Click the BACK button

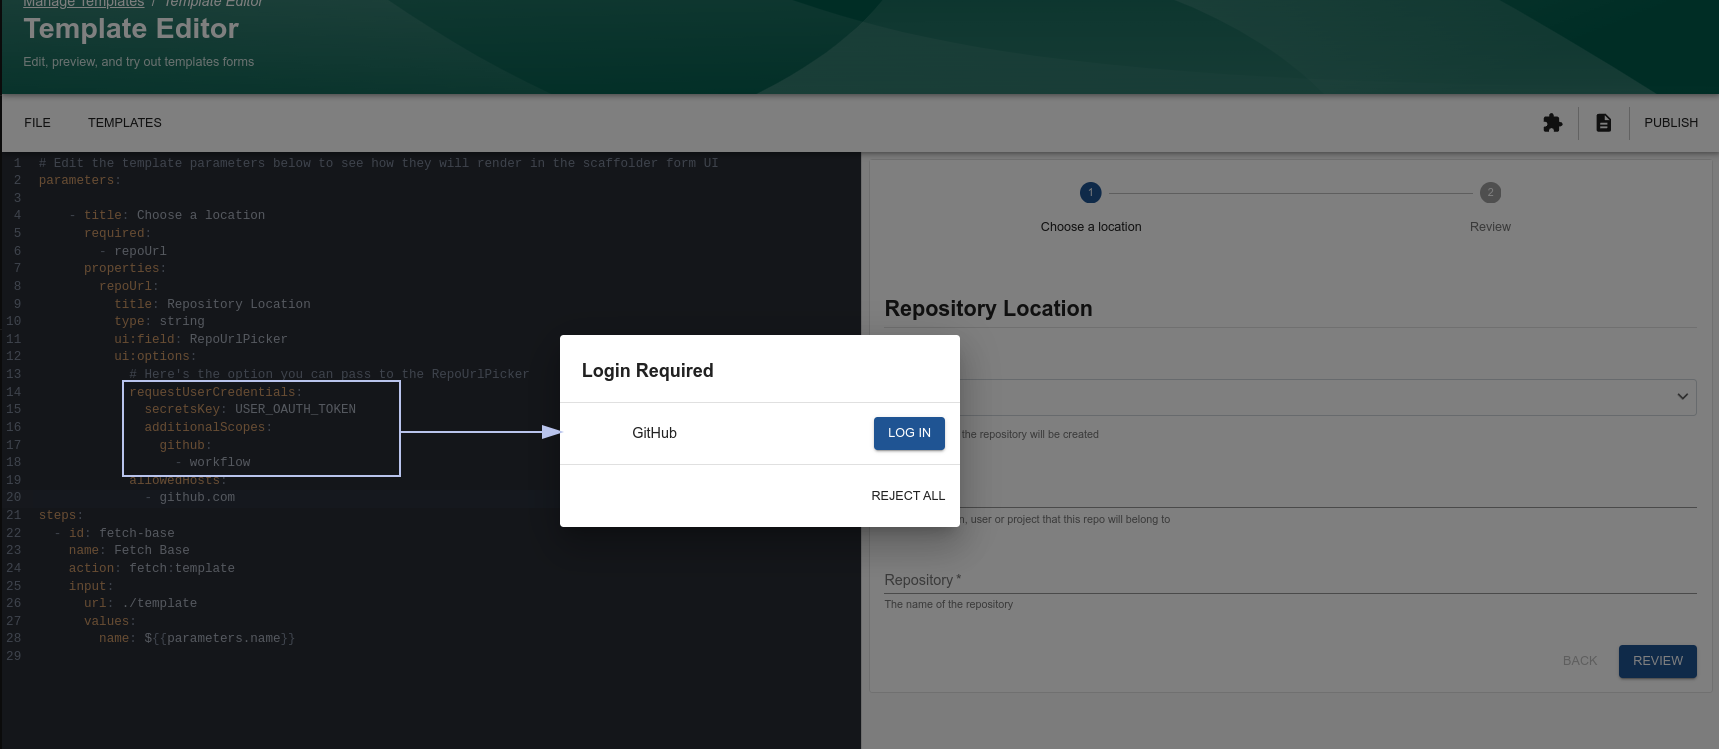(1579, 661)
